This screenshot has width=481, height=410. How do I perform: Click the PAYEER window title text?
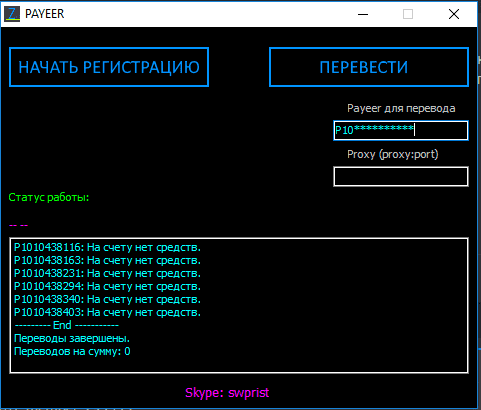coord(45,14)
